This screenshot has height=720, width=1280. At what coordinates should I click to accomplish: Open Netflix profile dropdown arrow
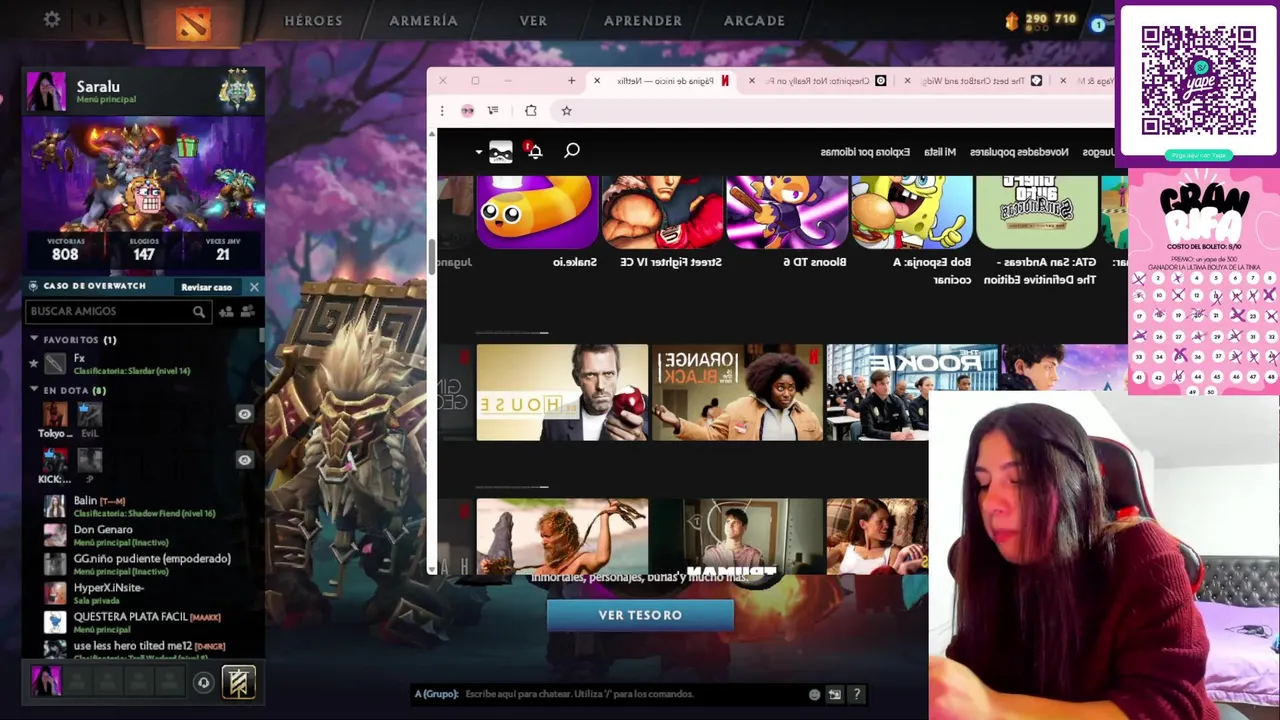[479, 152]
